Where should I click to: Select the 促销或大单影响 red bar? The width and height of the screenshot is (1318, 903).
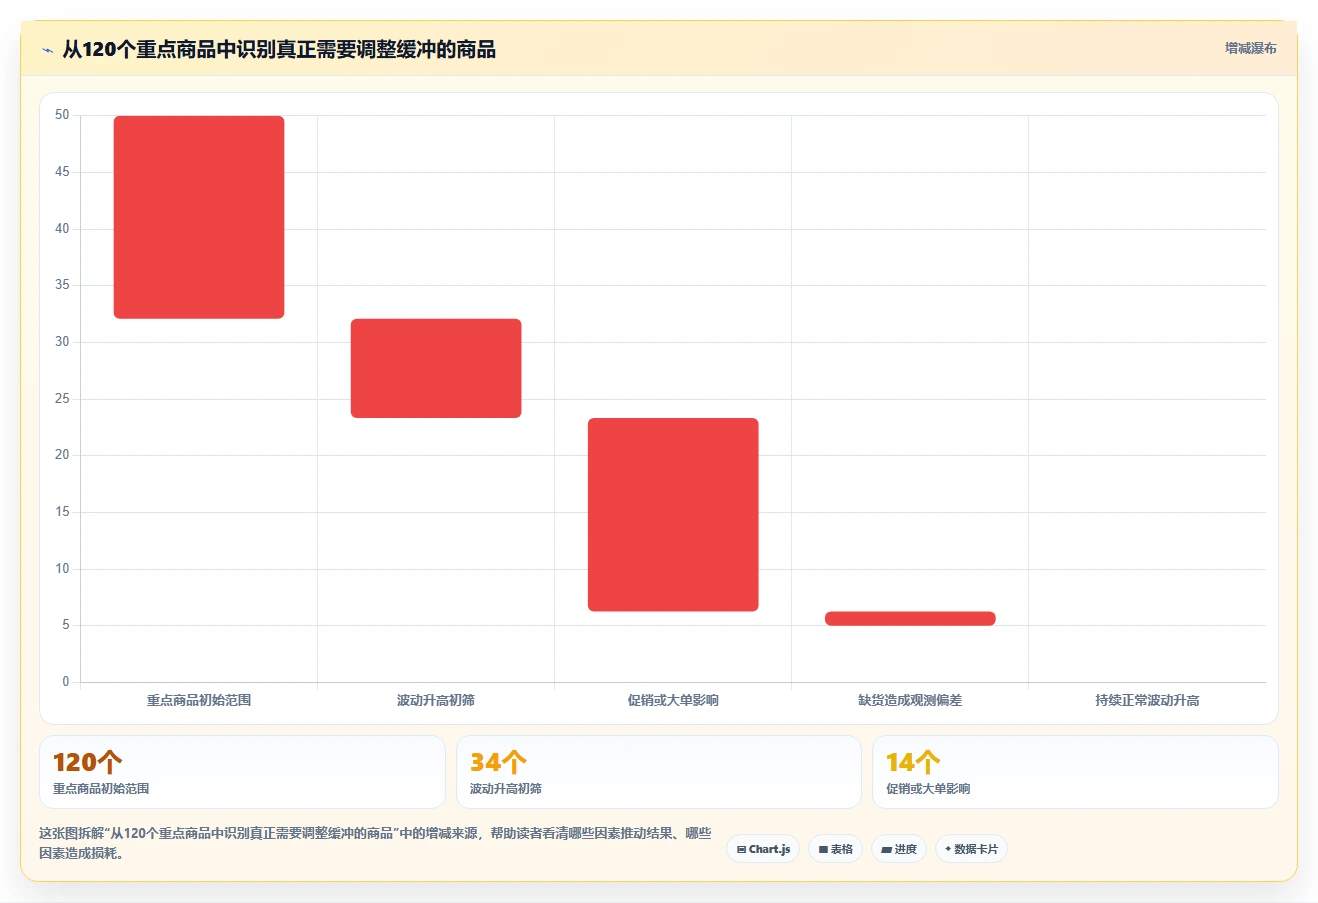(673, 514)
